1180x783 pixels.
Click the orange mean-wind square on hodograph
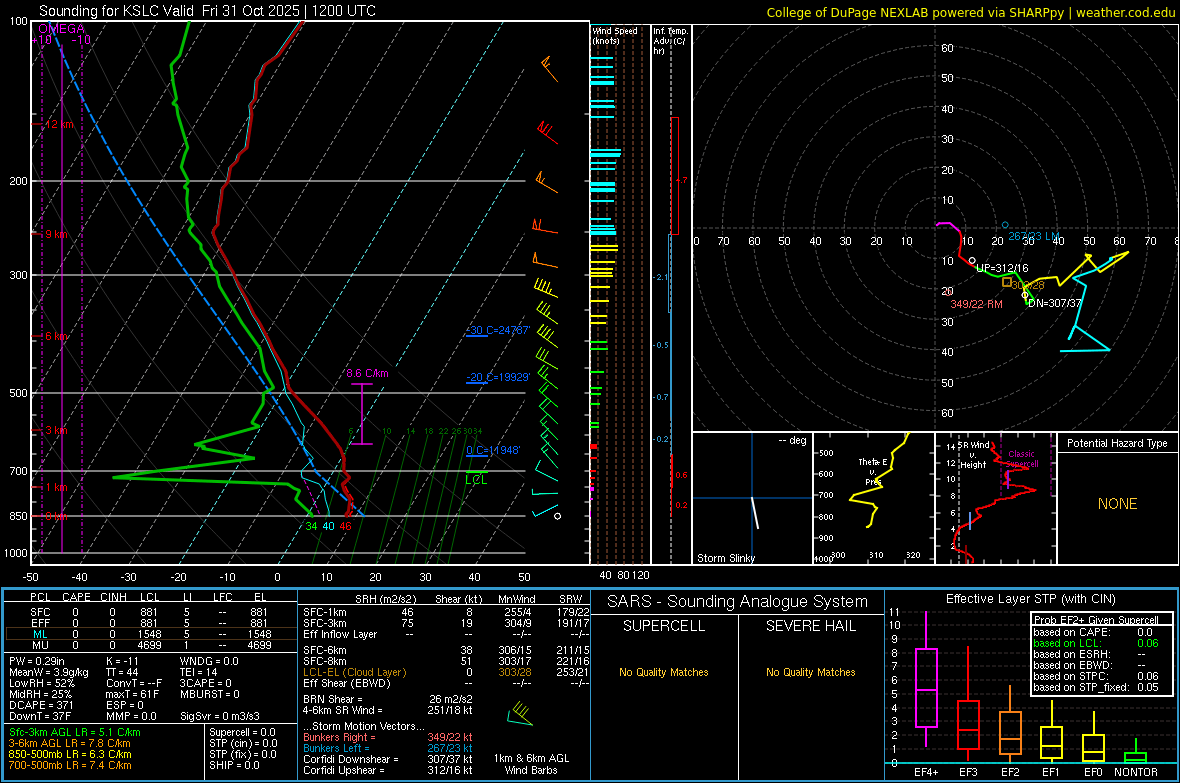click(x=1007, y=282)
